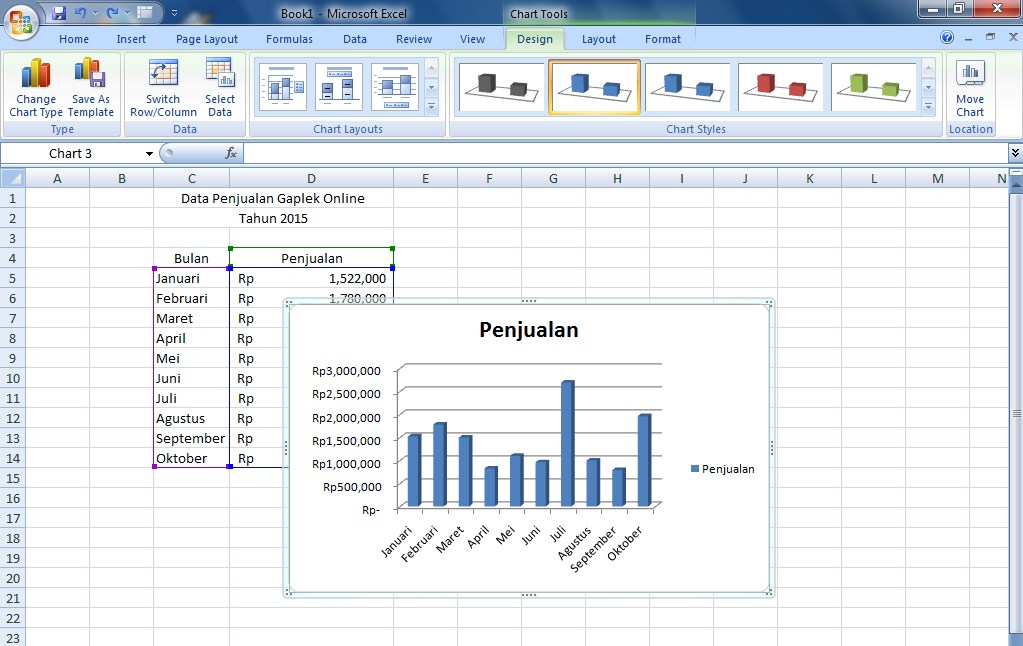Open Excel Help question mark

pos(947,37)
